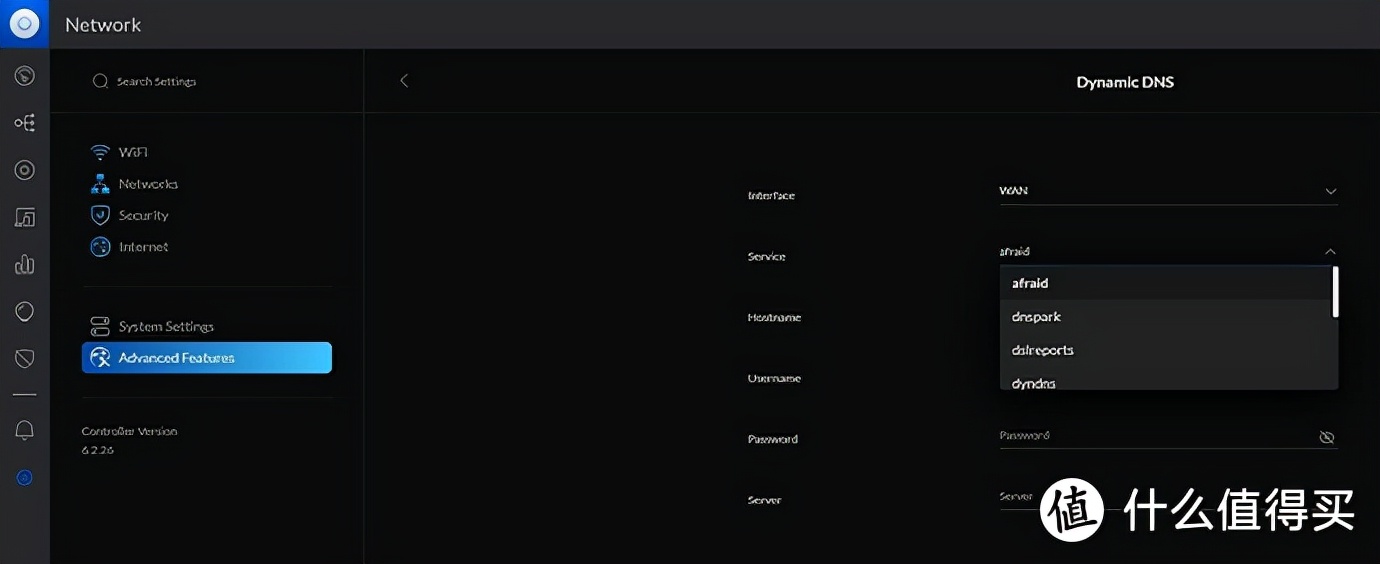The width and height of the screenshot is (1380, 564).
Task: Click the Service field label
Action: click(767, 257)
